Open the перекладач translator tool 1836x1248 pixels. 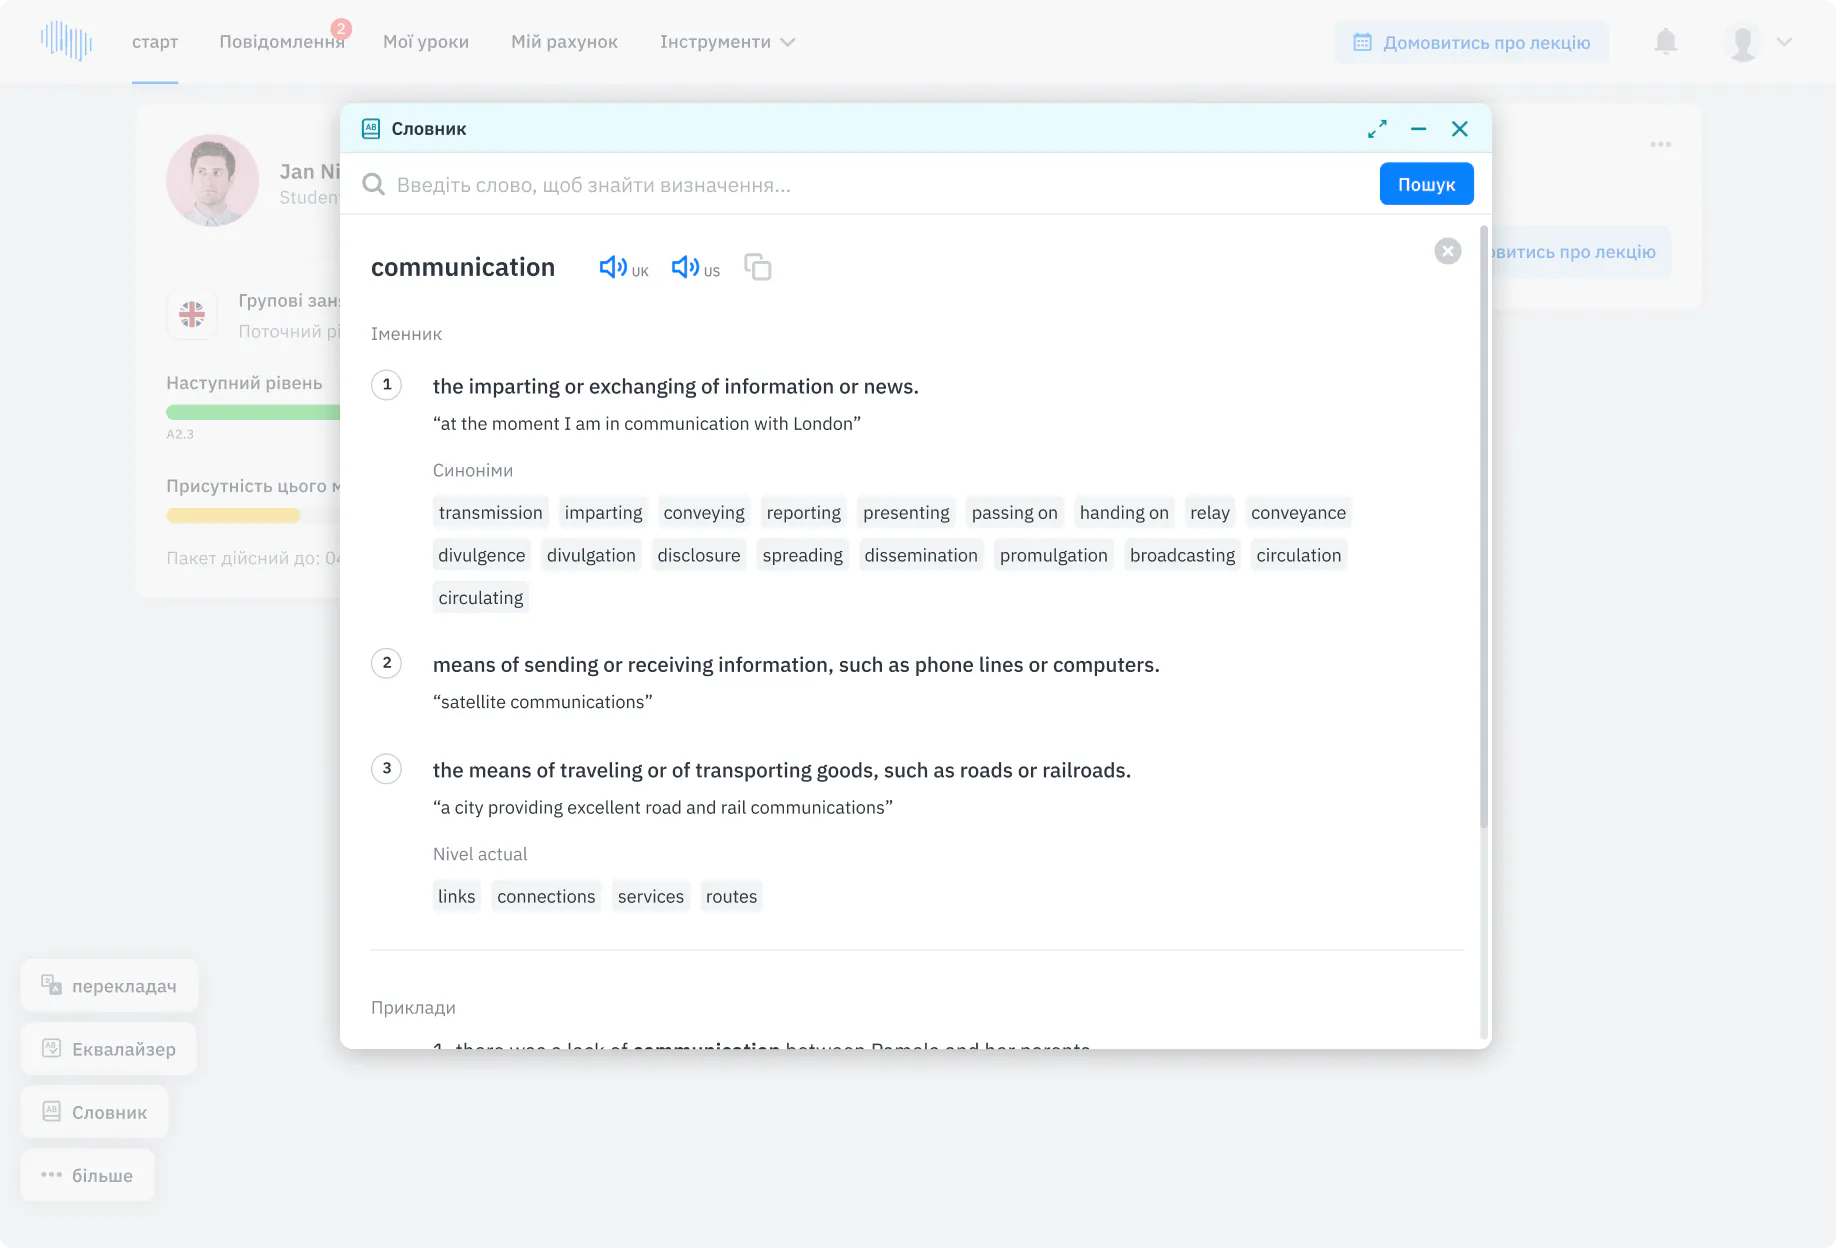pyautogui.click(x=109, y=986)
